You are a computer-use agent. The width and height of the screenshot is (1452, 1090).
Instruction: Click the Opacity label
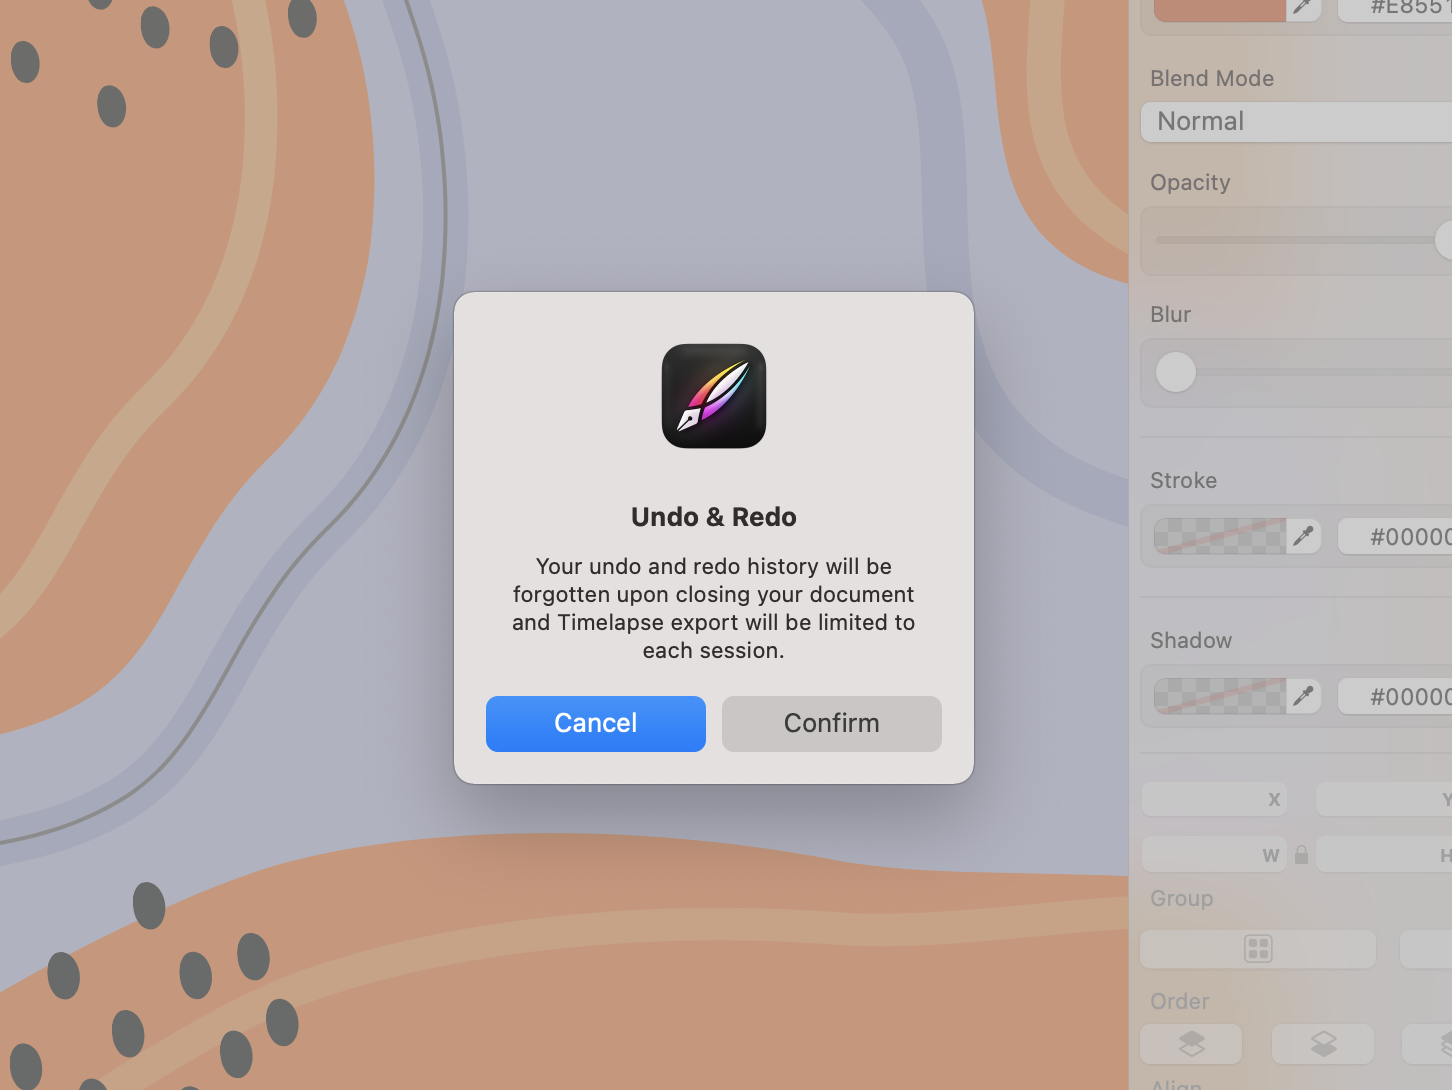pyautogui.click(x=1190, y=183)
